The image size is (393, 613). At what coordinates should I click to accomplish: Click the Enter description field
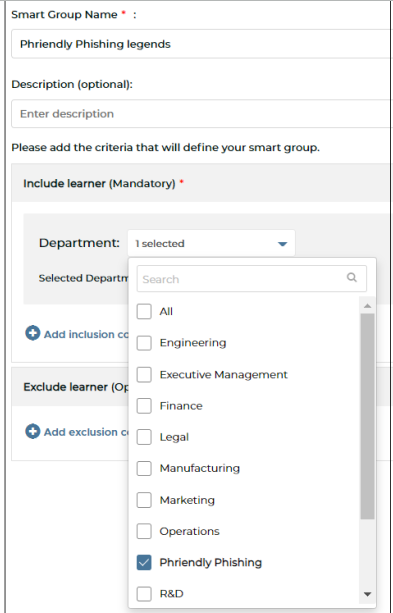tap(202, 113)
